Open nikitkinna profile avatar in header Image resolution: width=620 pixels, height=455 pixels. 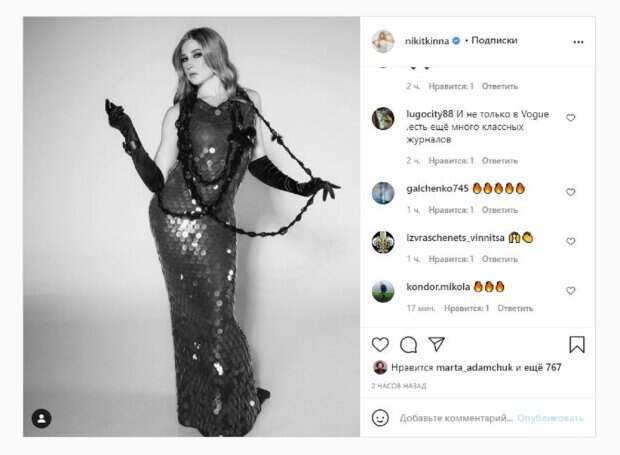[x=383, y=41]
